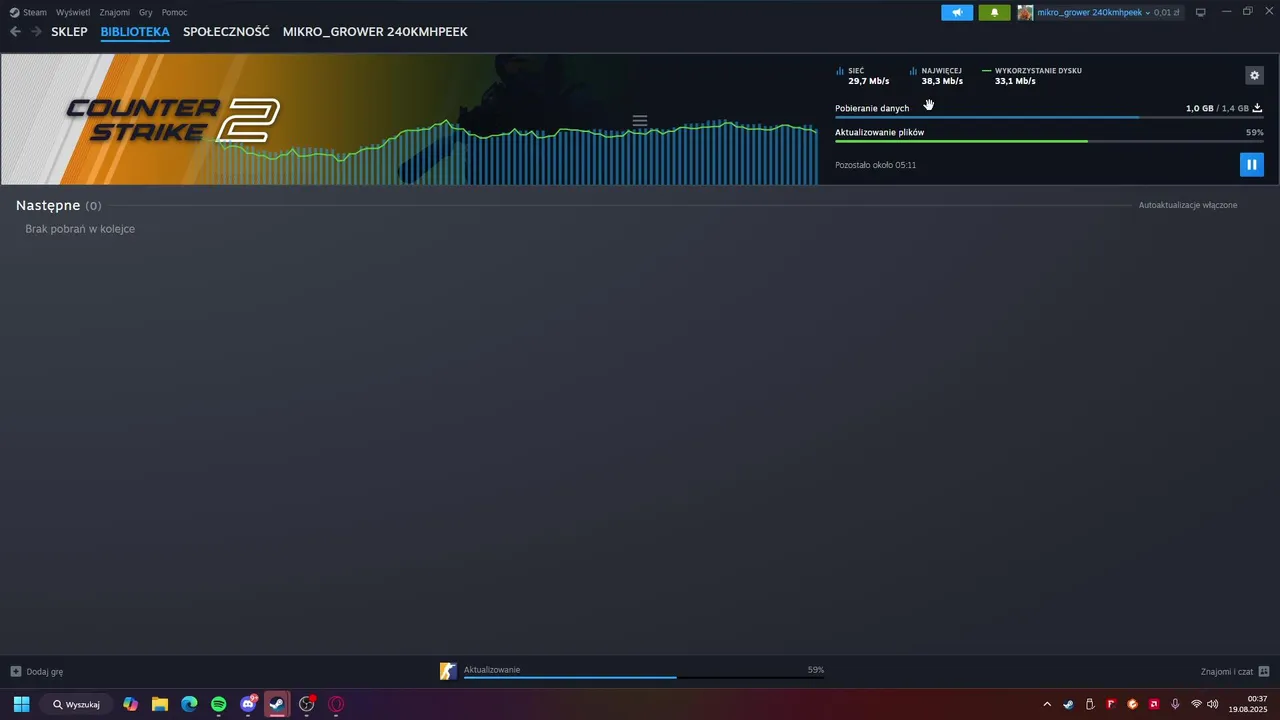Click the microphone tray icon
Image resolution: width=1280 pixels, height=720 pixels.
click(x=1175, y=704)
